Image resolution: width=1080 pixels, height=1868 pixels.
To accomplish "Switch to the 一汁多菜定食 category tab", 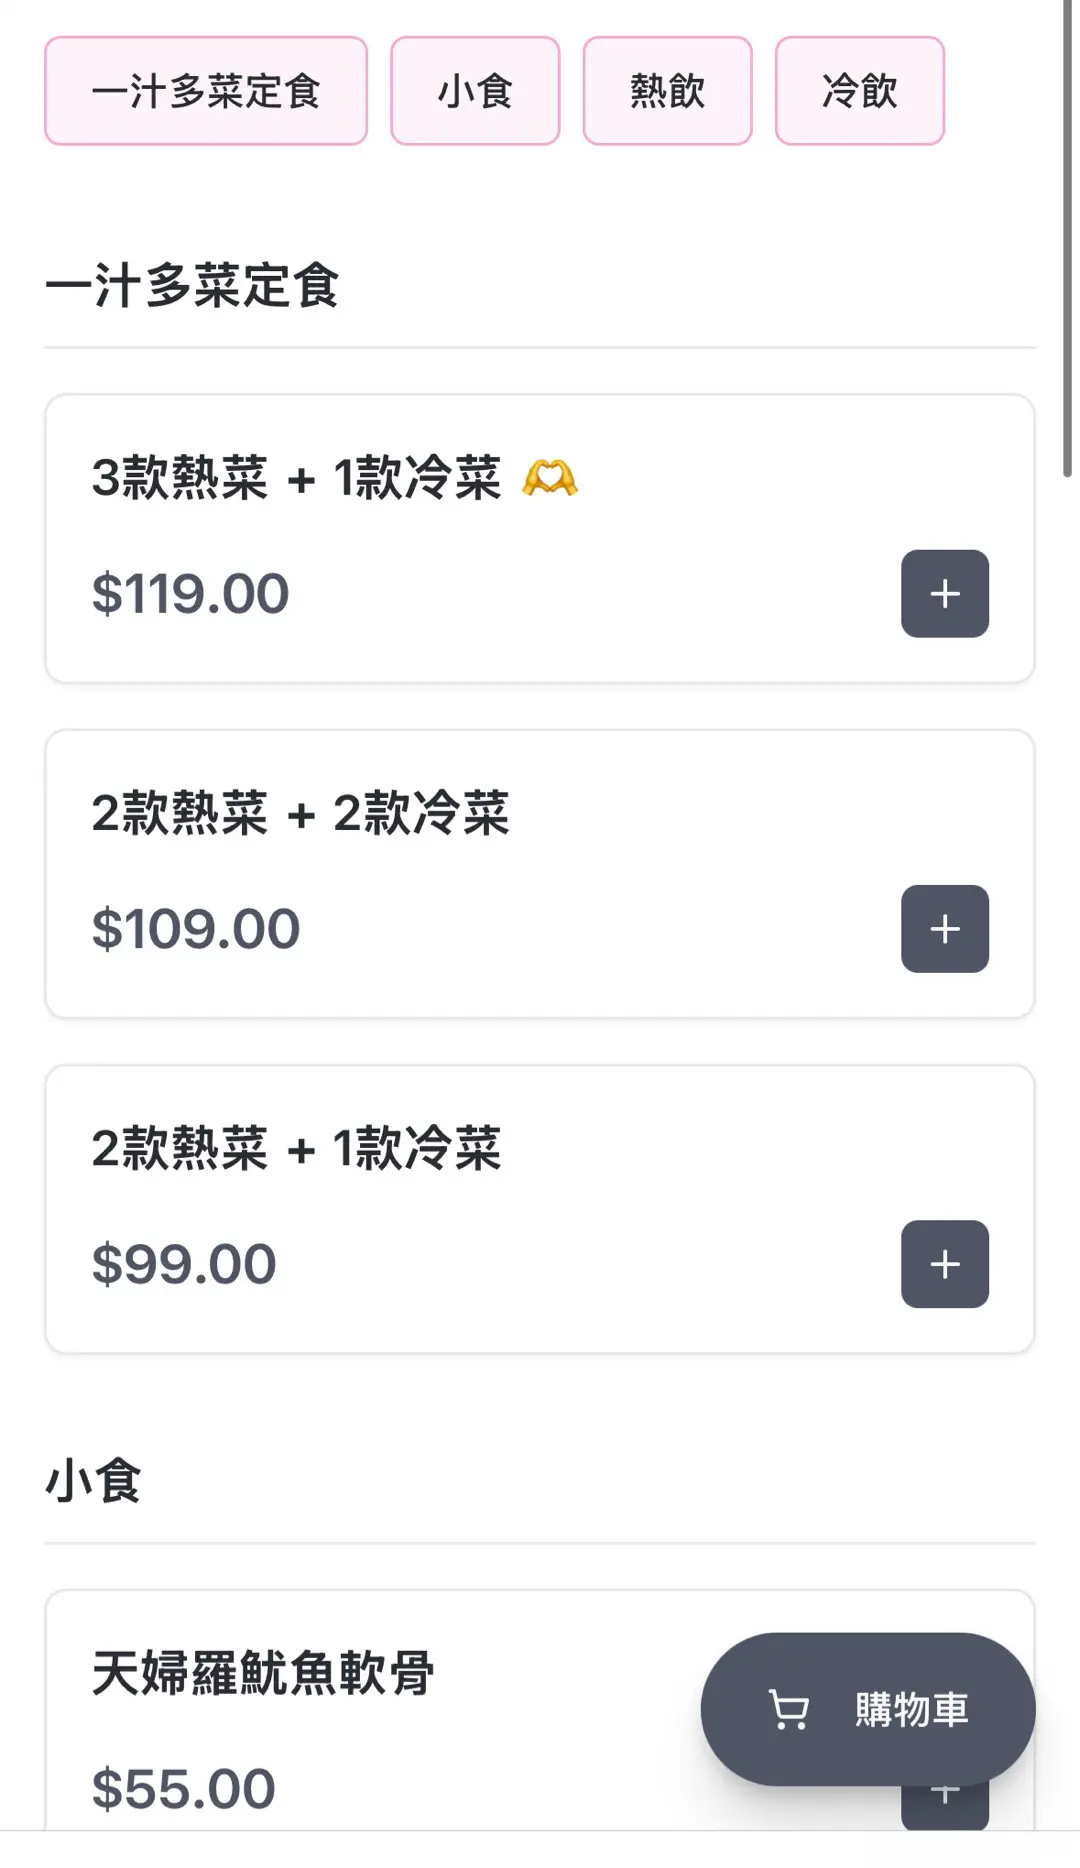I will click(206, 91).
